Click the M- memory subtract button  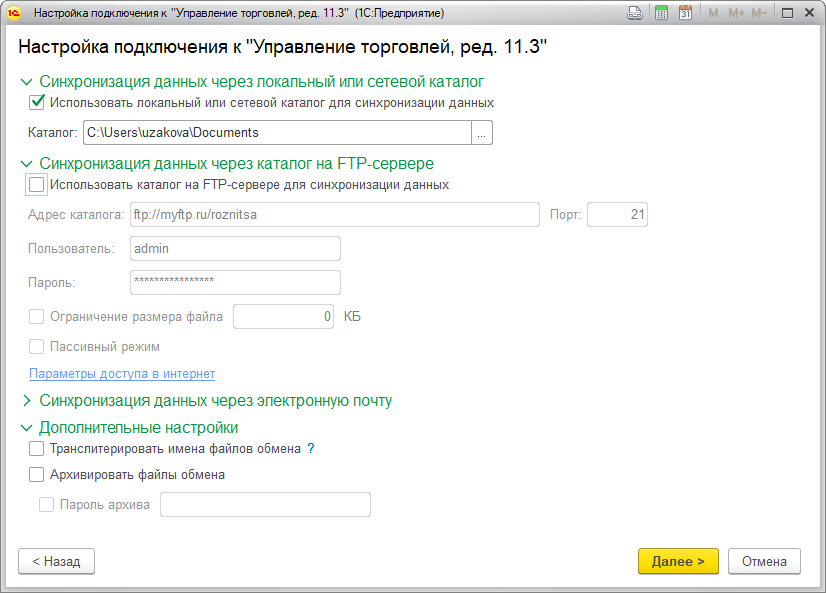(x=759, y=13)
